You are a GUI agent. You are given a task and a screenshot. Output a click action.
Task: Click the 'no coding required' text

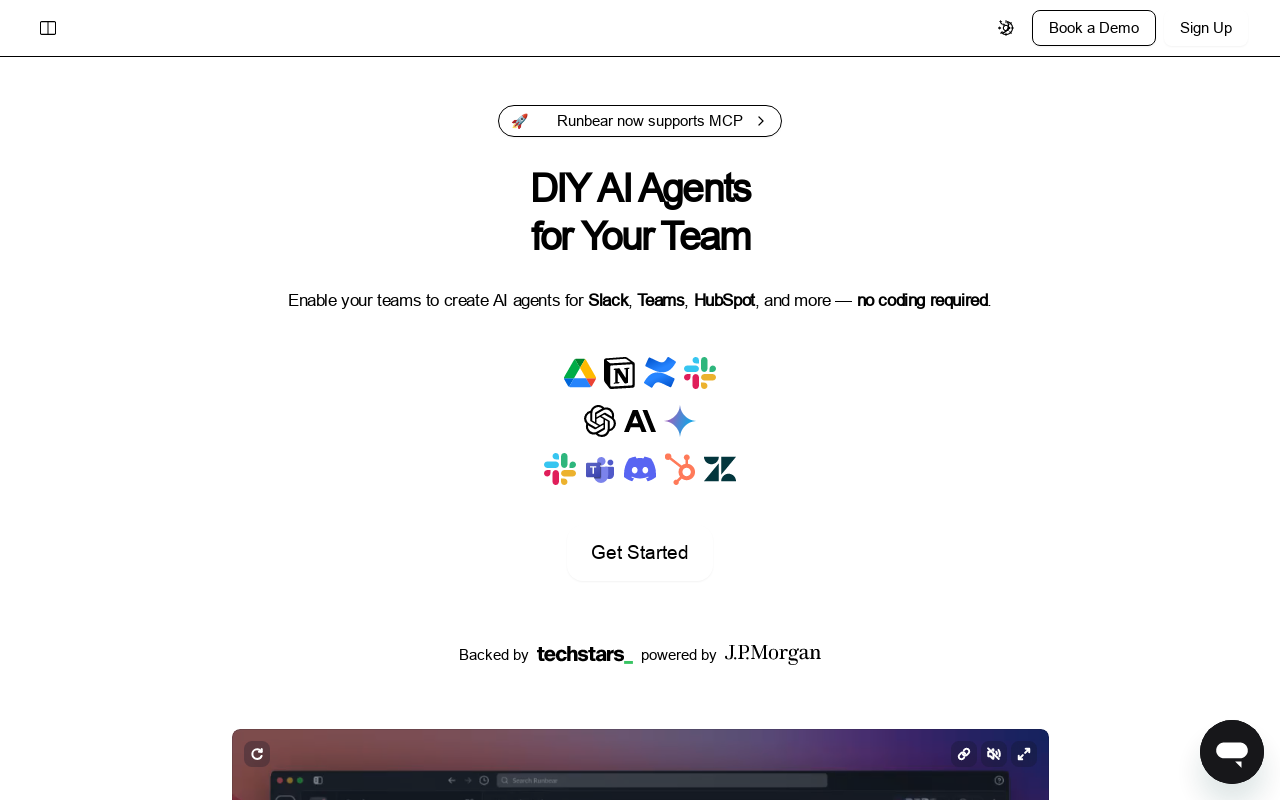coord(922,300)
